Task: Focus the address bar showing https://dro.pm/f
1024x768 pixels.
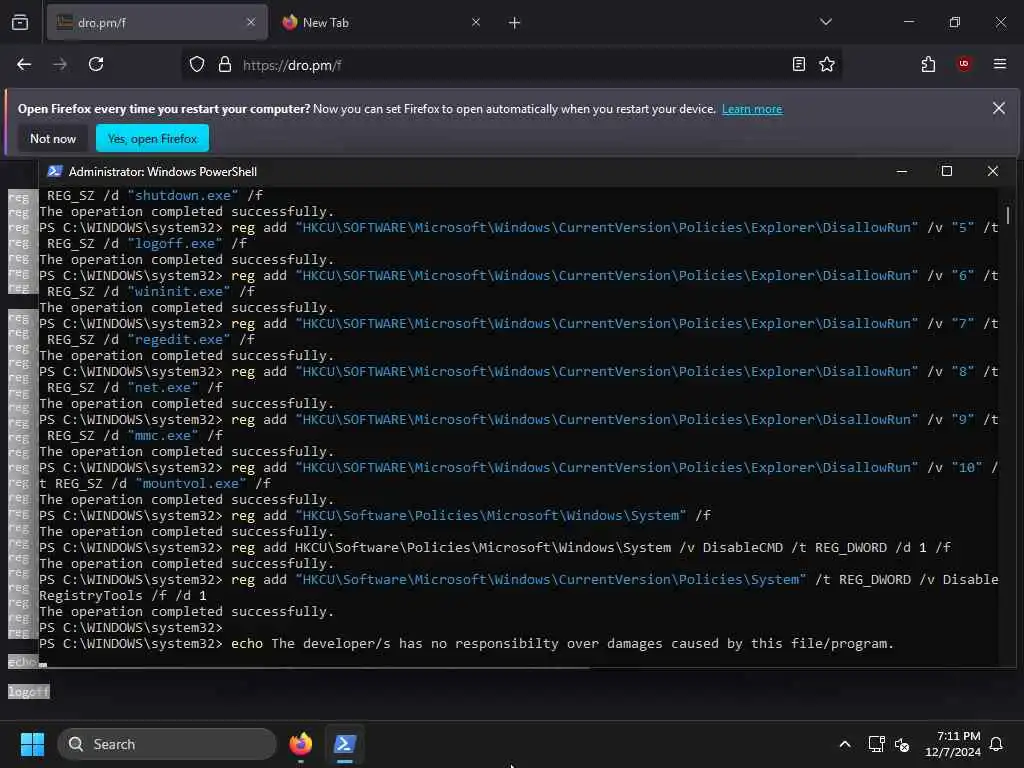Action: point(513,65)
